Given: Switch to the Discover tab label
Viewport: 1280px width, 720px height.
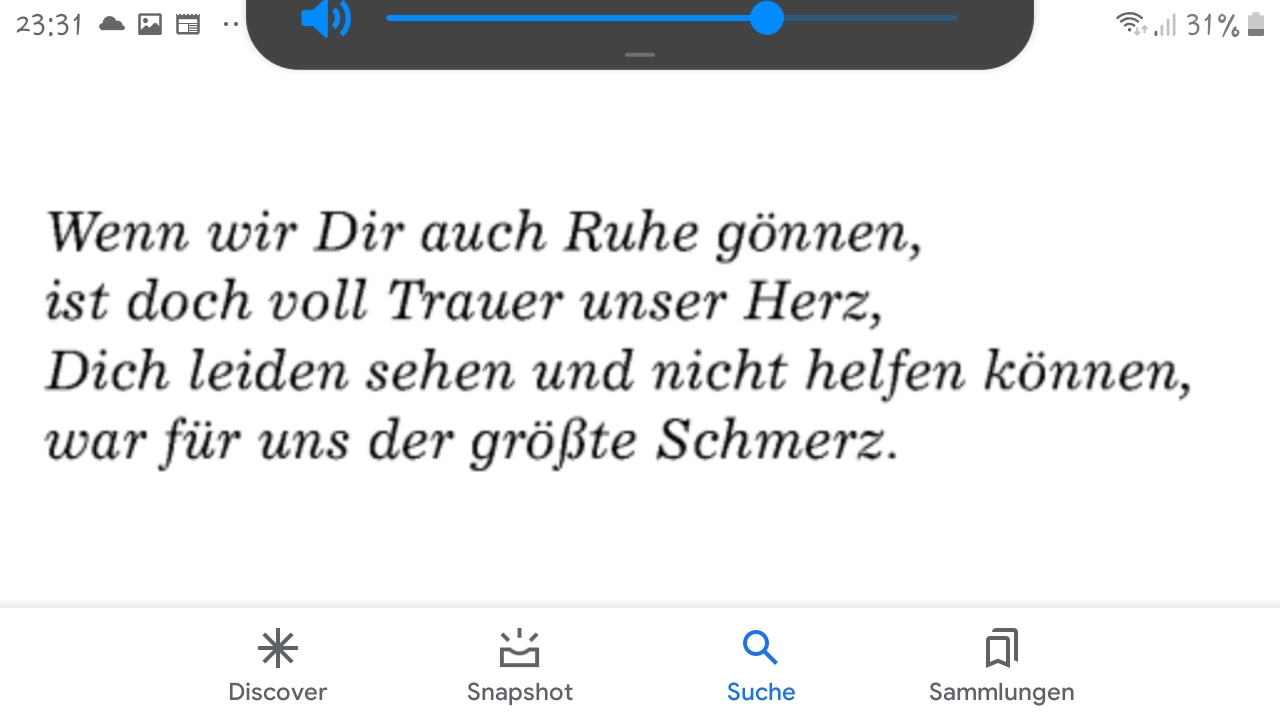Looking at the screenshot, I should click(x=278, y=692).
